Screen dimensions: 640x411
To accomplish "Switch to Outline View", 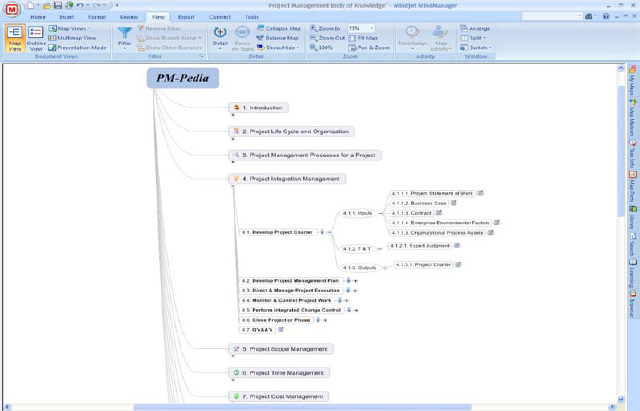I will [36, 38].
